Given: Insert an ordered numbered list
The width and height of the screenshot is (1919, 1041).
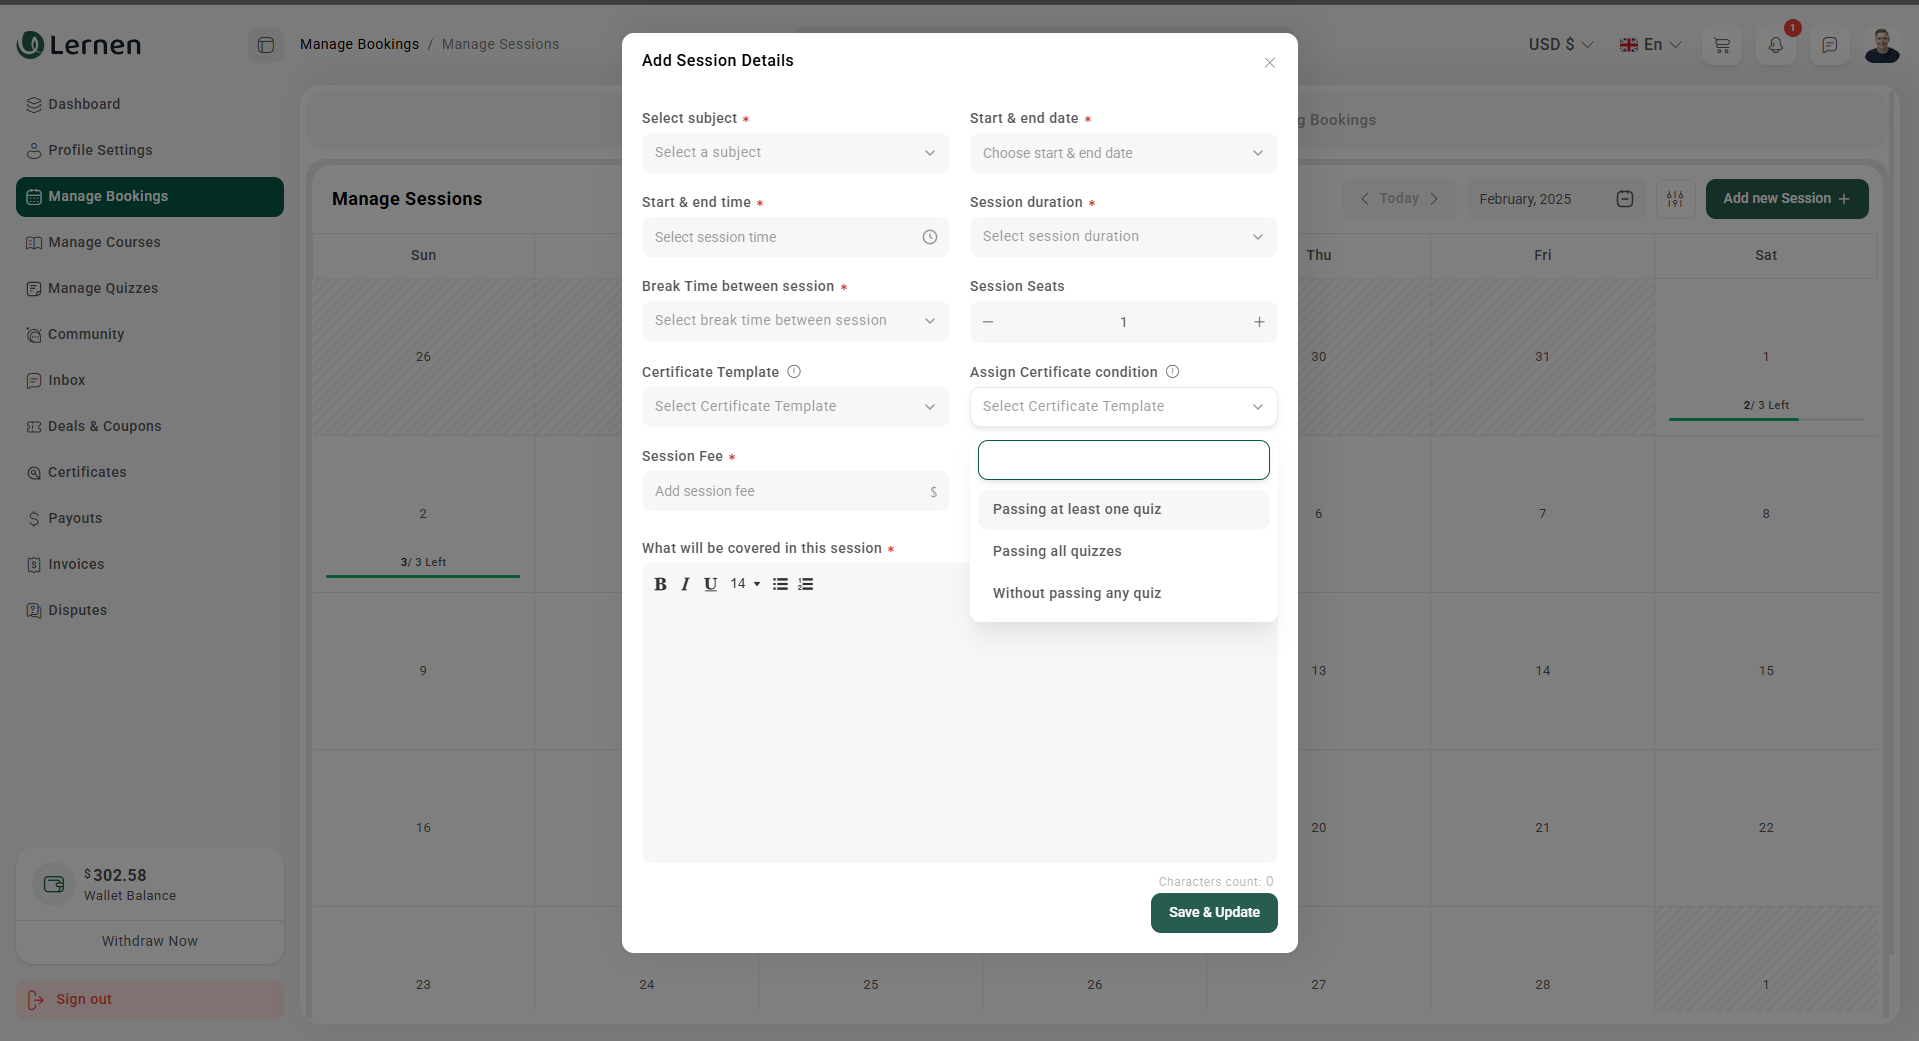Looking at the screenshot, I should tap(806, 584).
